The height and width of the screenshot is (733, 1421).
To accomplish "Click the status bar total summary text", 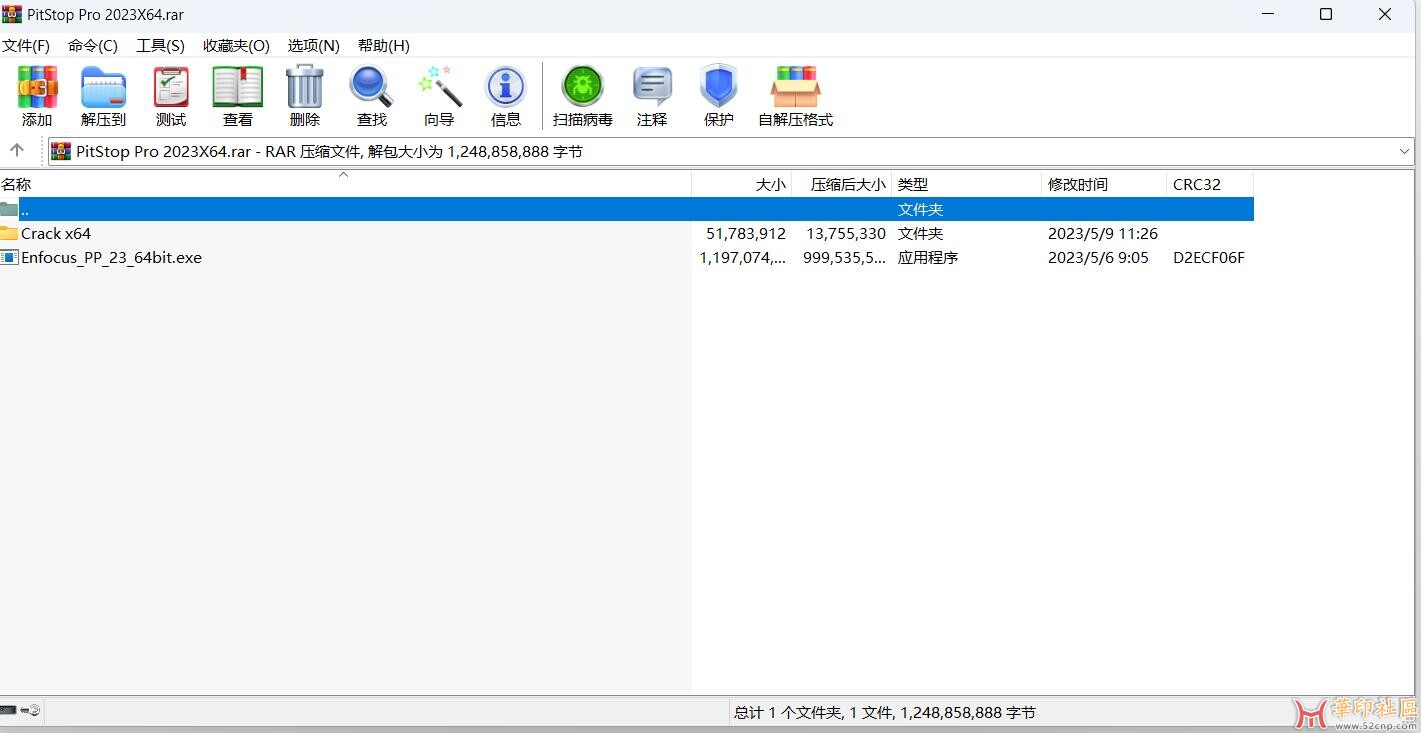I will pos(885,713).
